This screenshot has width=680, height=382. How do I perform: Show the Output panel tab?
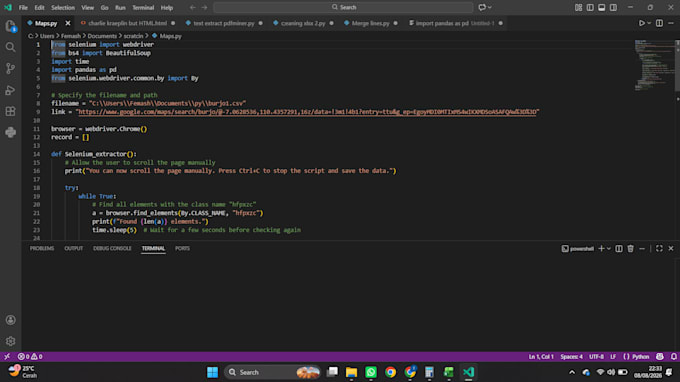coord(74,248)
